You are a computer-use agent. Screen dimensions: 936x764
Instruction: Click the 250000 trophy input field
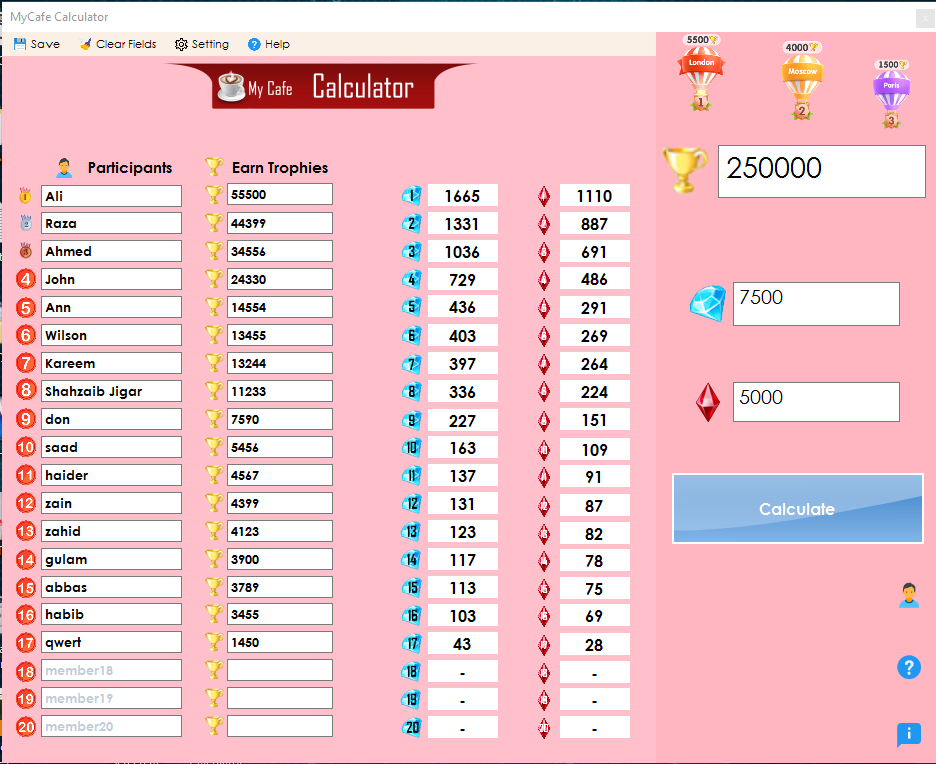click(820, 171)
